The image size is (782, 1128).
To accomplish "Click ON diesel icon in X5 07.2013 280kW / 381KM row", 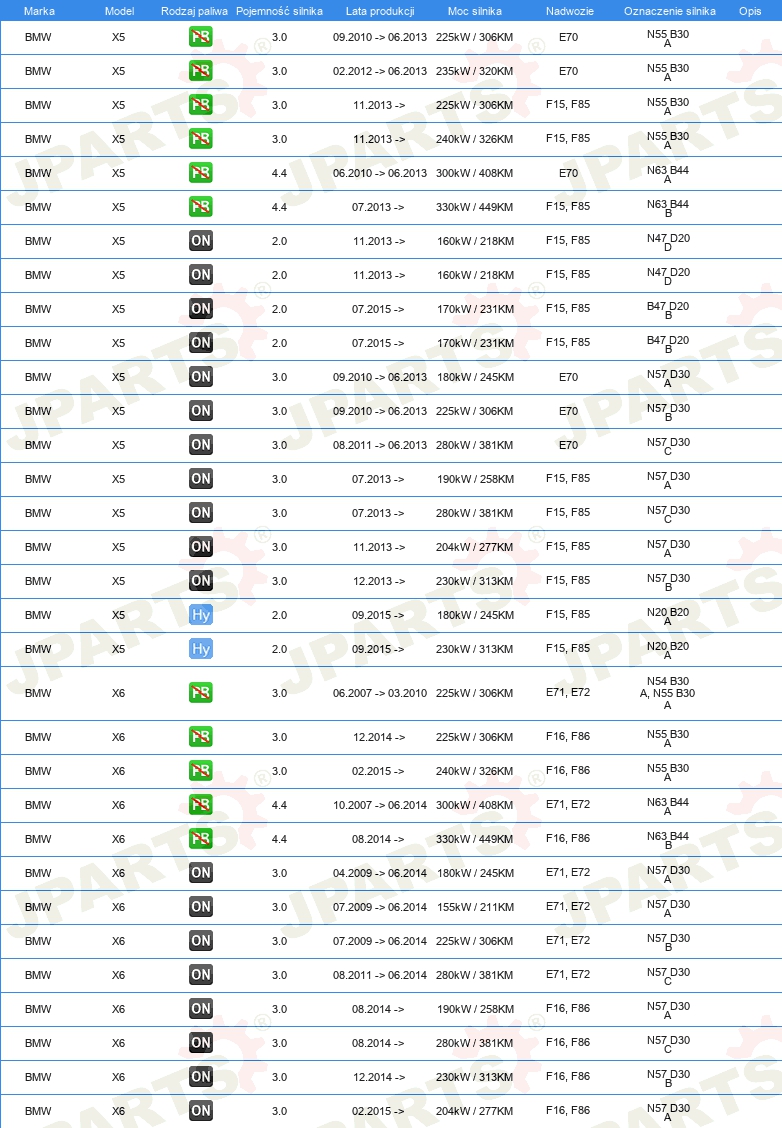I will point(201,512).
